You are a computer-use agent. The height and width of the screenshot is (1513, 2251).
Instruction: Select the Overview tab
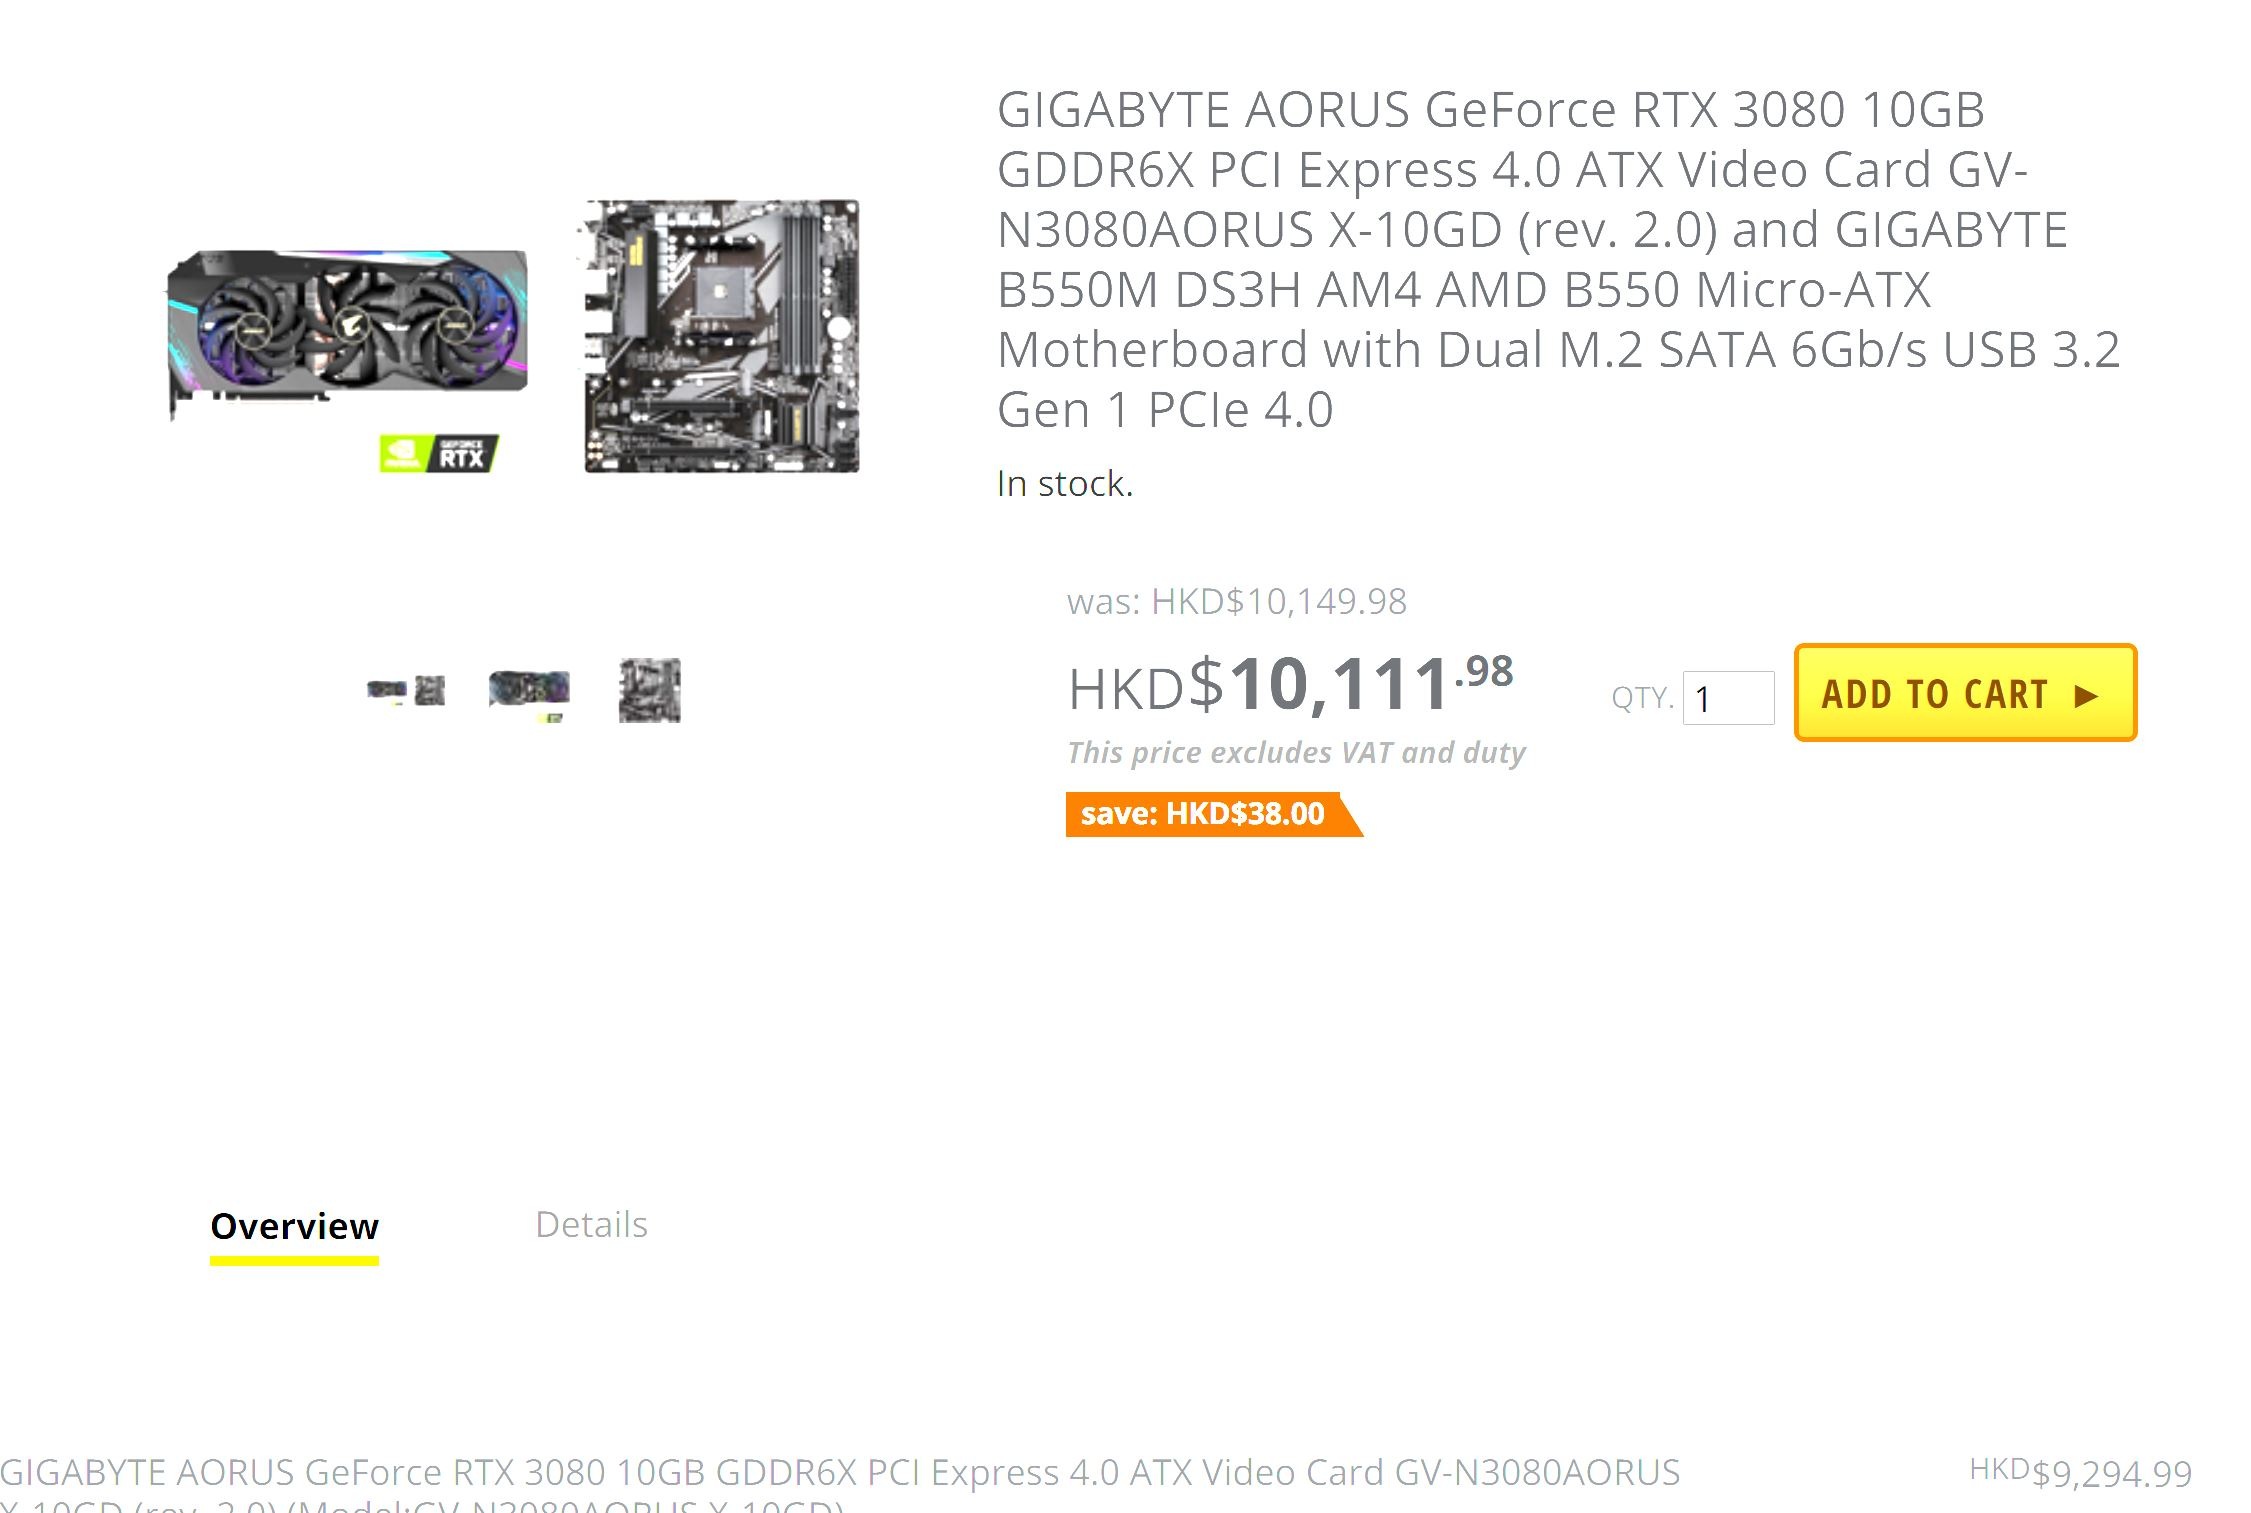(x=294, y=1227)
